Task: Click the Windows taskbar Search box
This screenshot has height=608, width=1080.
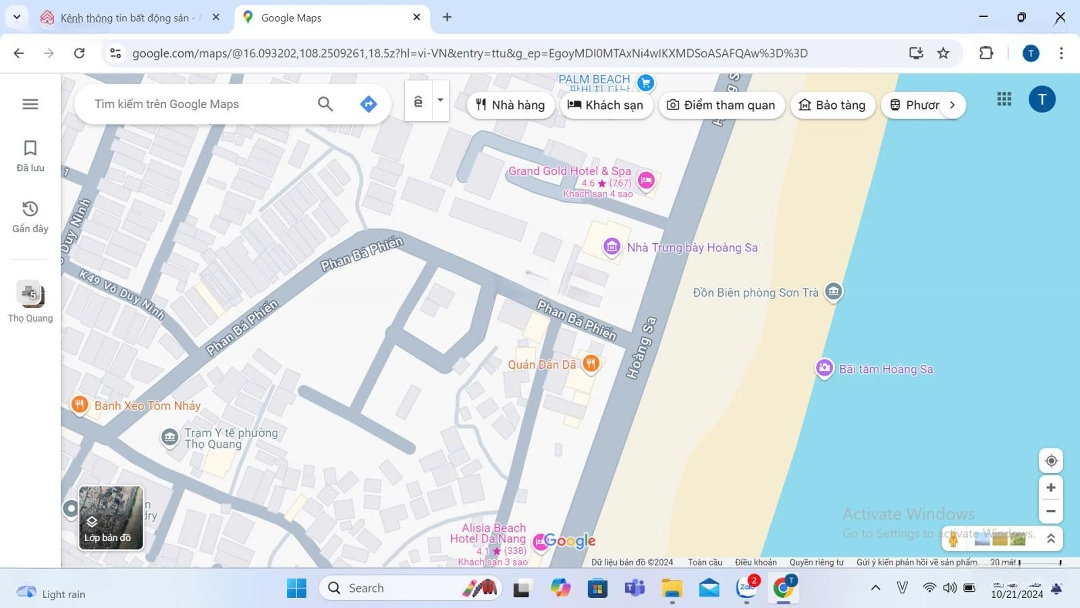Action: (x=411, y=588)
